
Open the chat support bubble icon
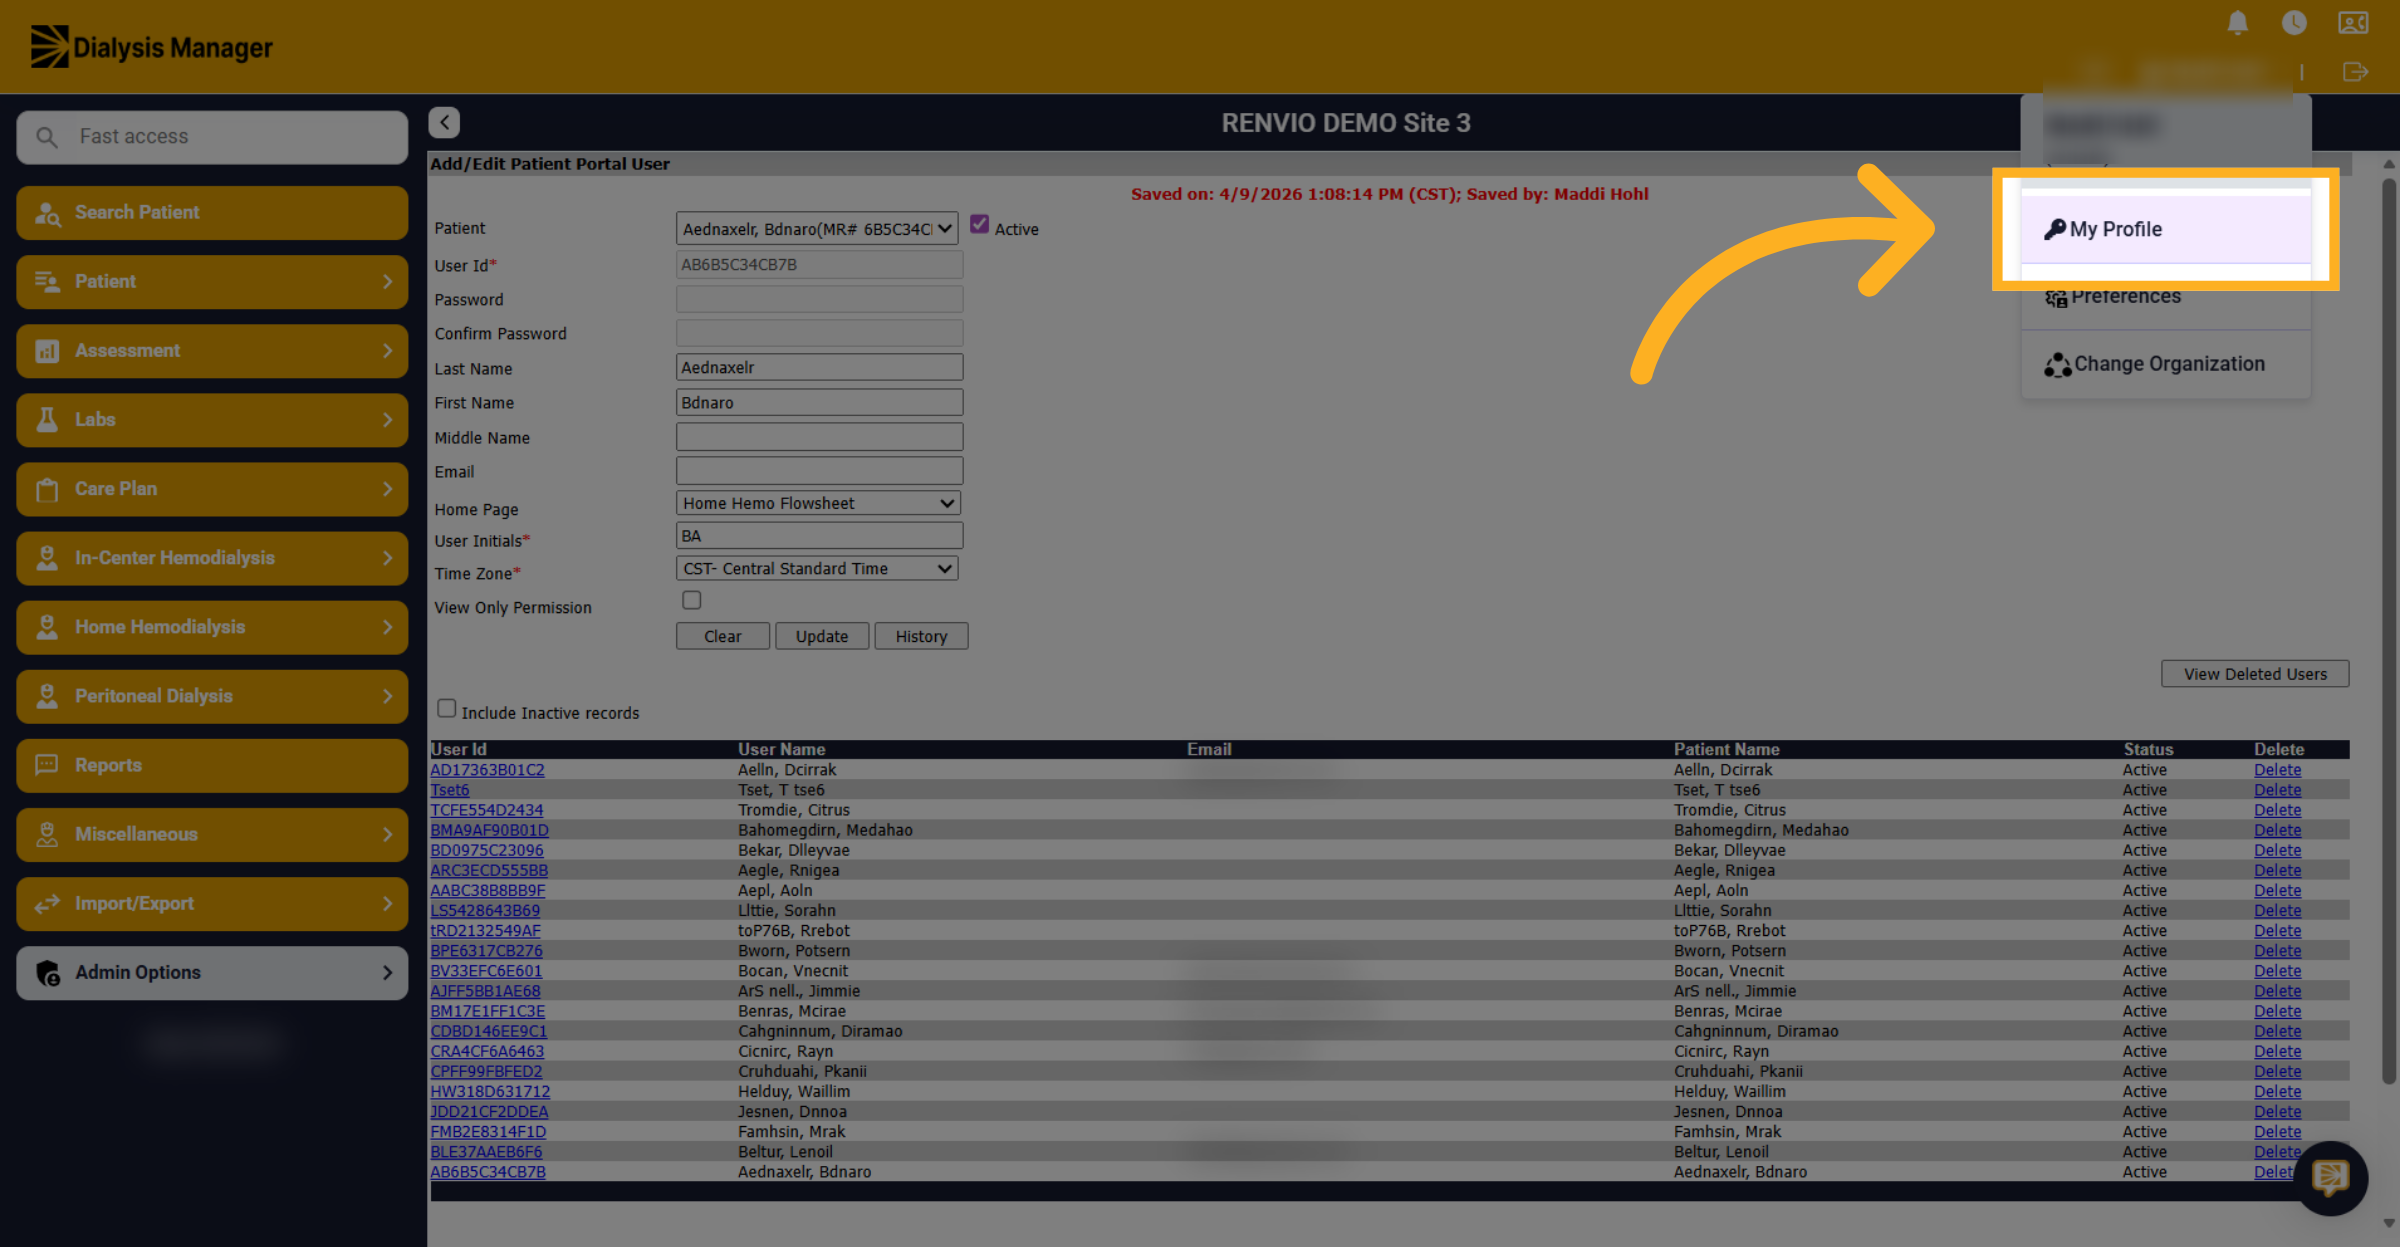(x=2330, y=1177)
